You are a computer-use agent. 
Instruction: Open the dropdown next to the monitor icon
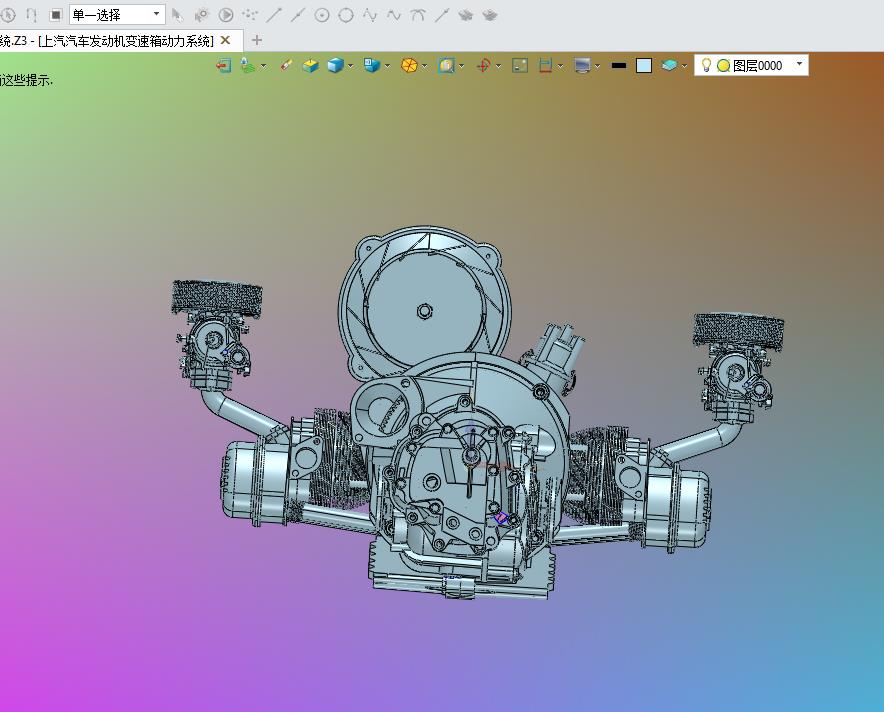point(598,66)
